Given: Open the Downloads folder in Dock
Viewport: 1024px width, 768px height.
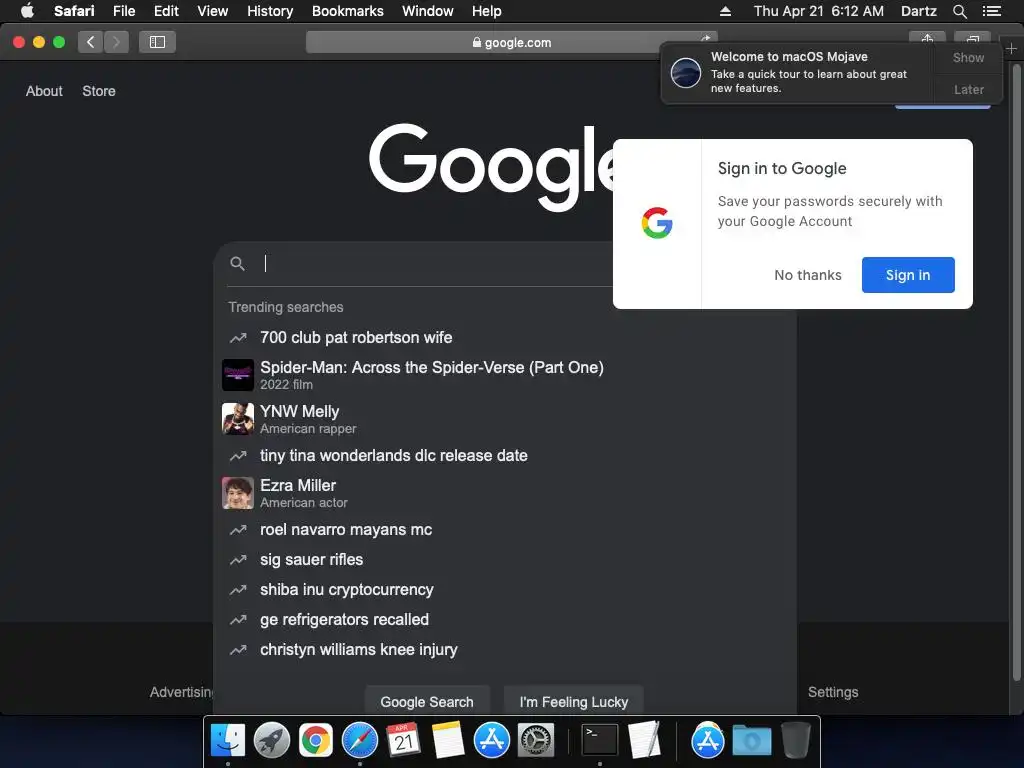Looking at the screenshot, I should point(752,741).
